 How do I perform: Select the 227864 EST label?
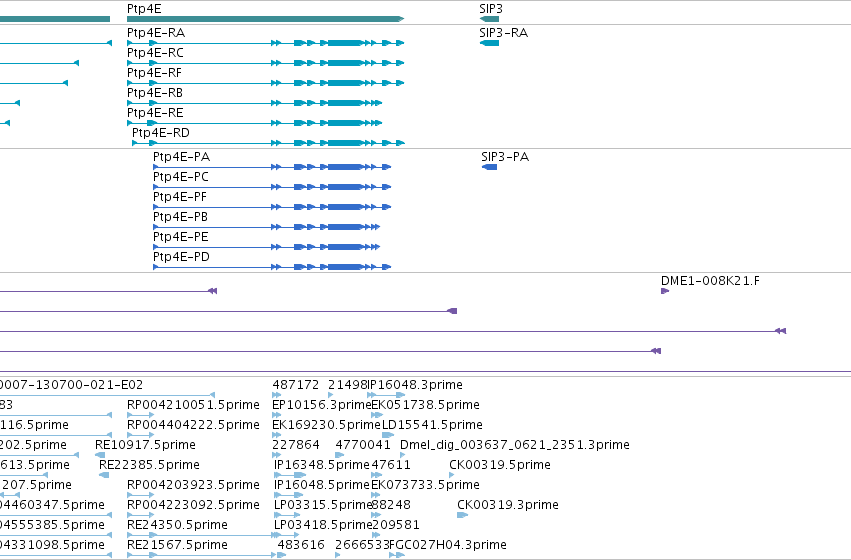coord(296,446)
